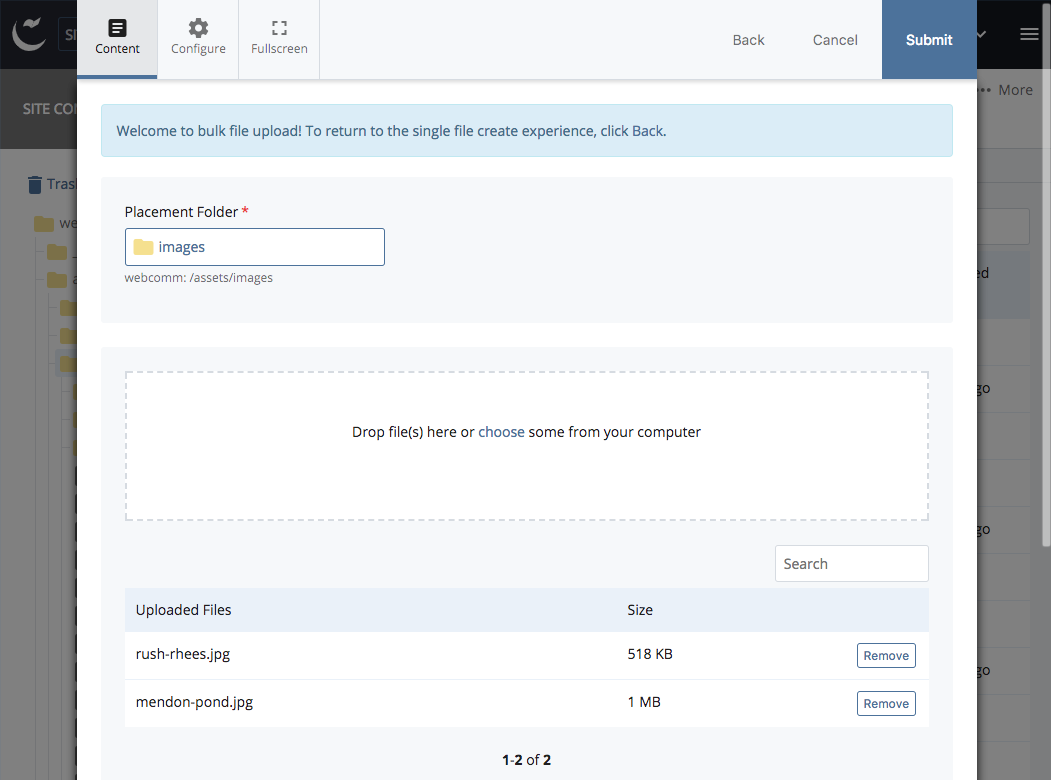The image size is (1051, 780).
Task: Click the Uploaded Files column header
Action: tap(183, 610)
